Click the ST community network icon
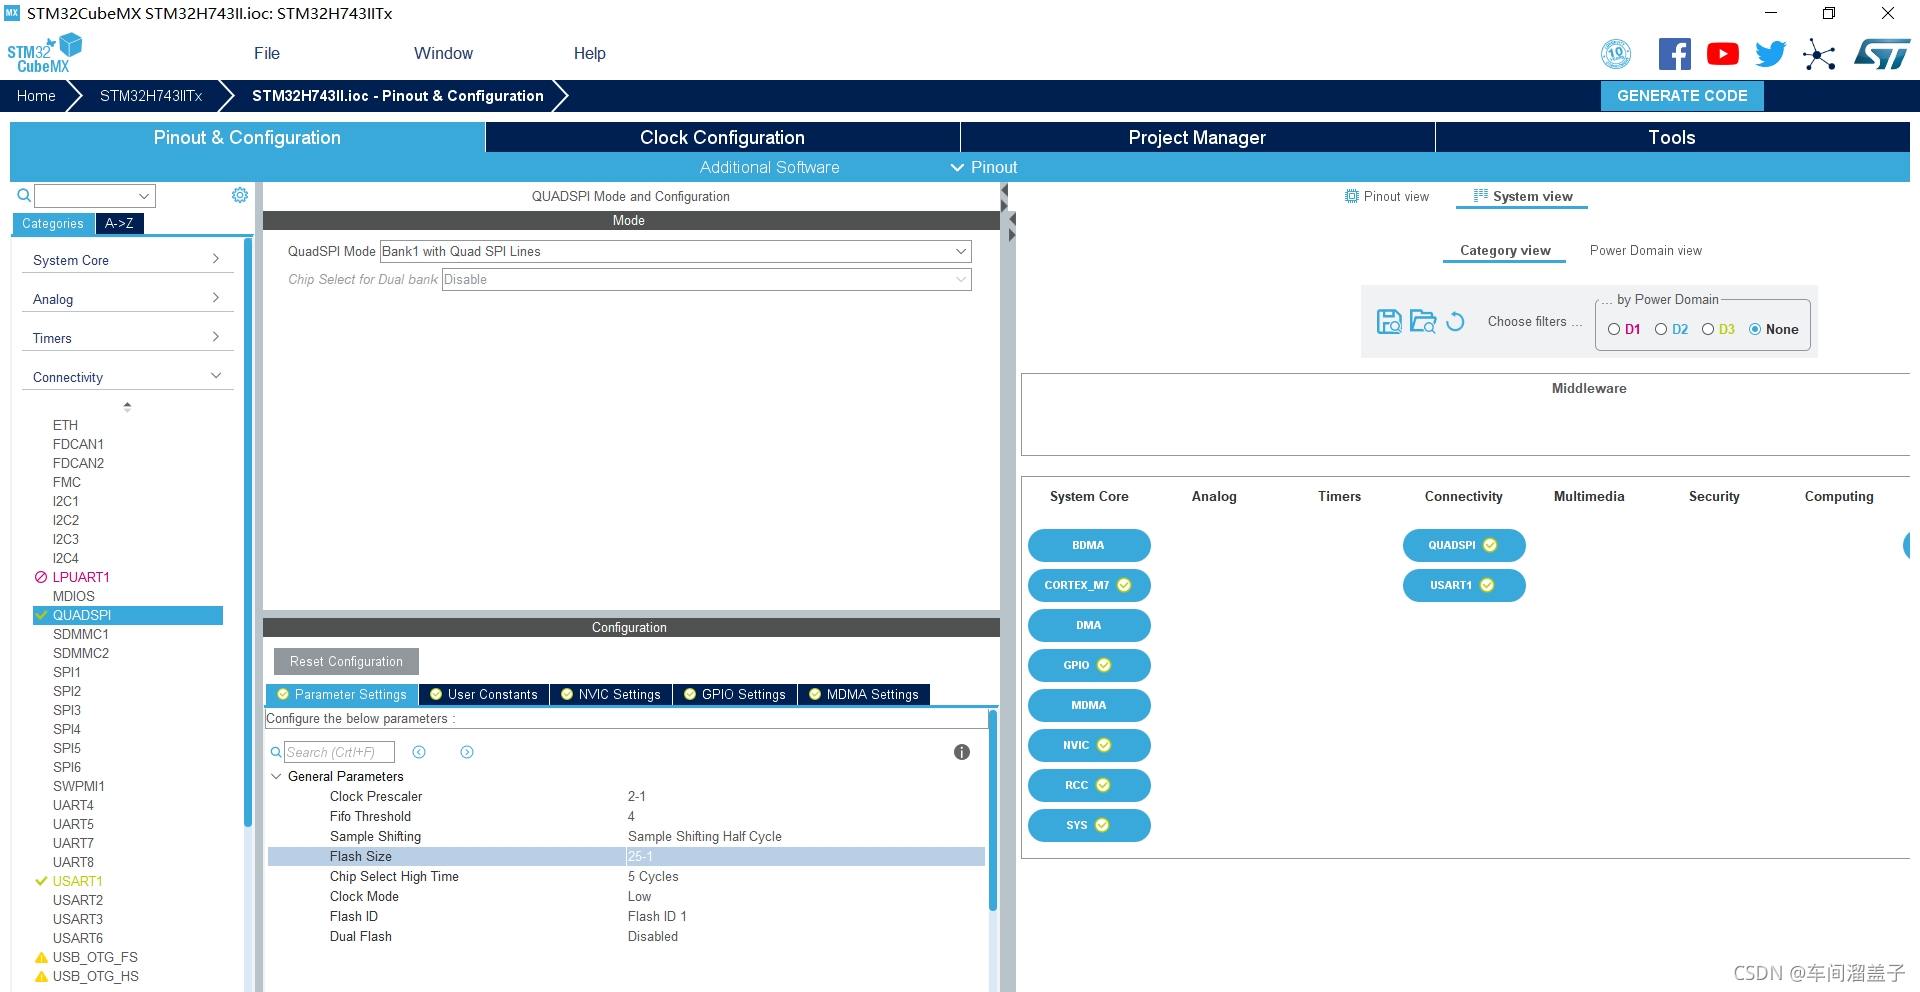The width and height of the screenshot is (1920, 992). [x=1819, y=54]
